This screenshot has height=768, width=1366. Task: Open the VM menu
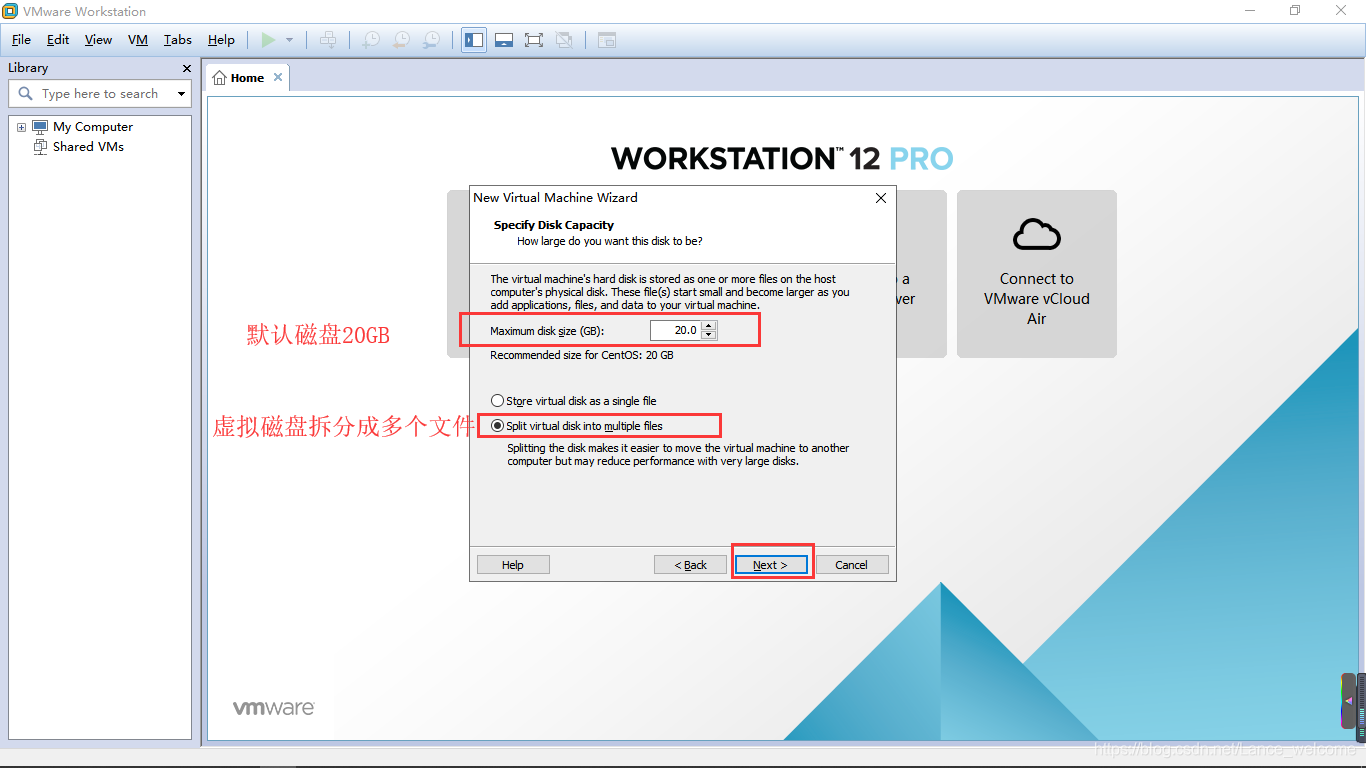point(138,40)
